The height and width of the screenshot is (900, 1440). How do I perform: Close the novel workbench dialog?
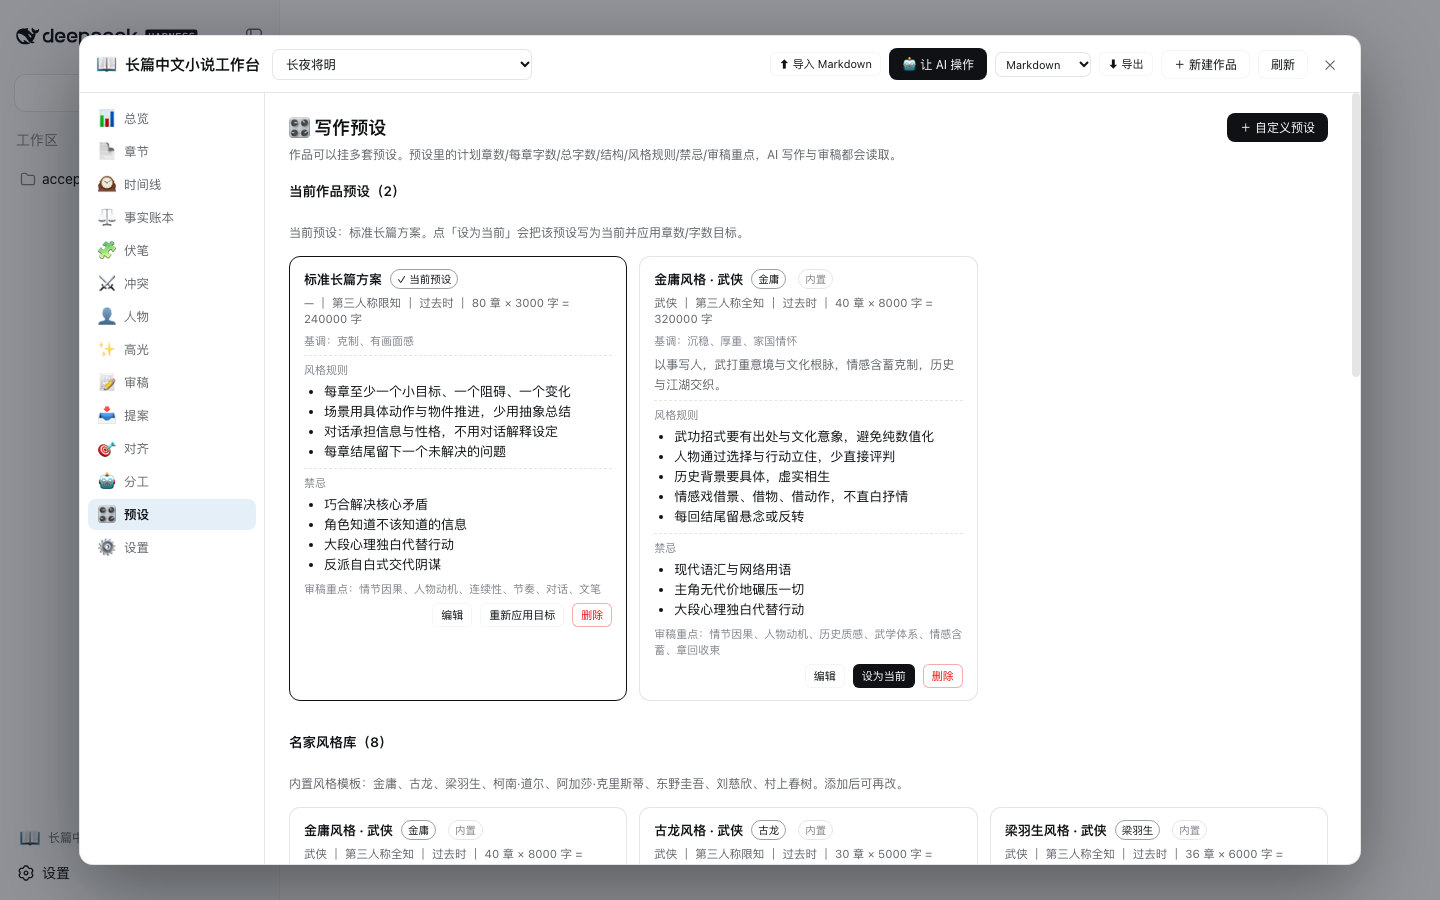click(1330, 65)
